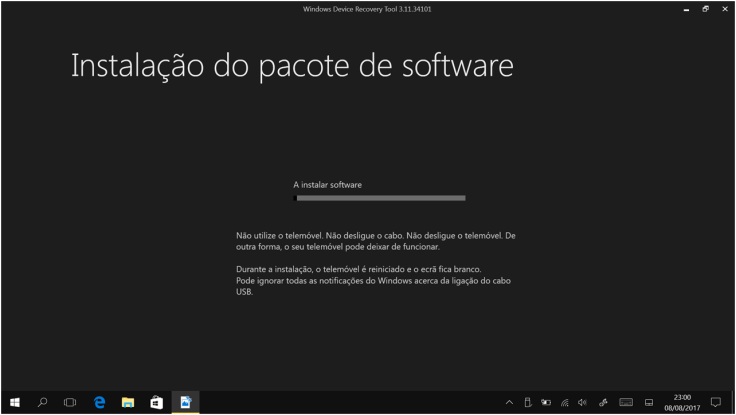
Task: Click the taskbar Search magnifier icon
Action: pos(42,402)
